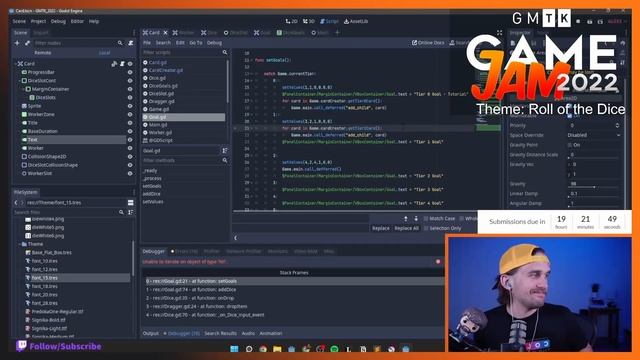Switch to Local scene tree view
Viewport: 640px width, 360px height.
pos(104,53)
